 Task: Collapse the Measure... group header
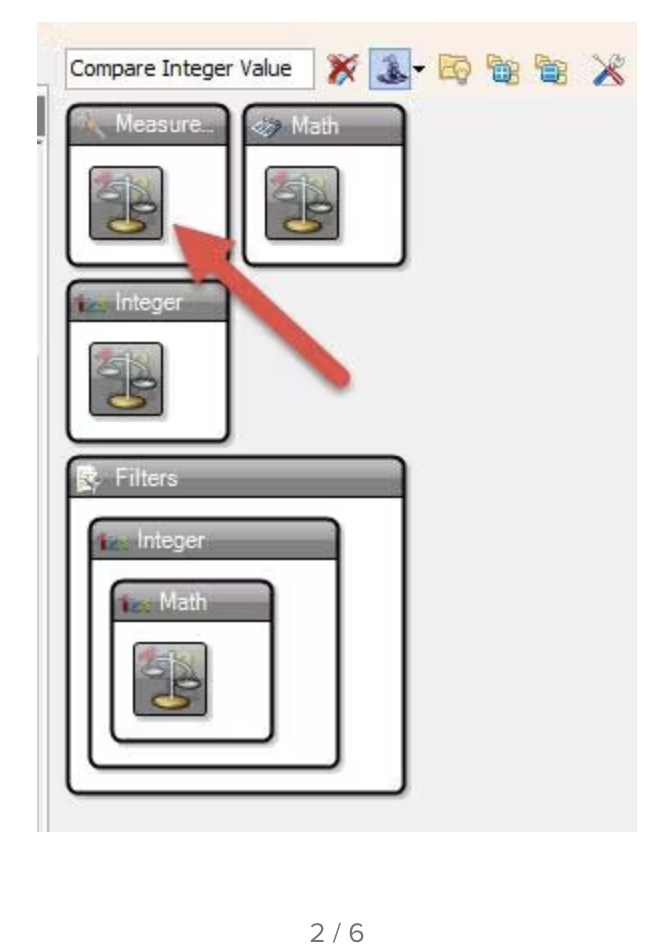[148, 125]
